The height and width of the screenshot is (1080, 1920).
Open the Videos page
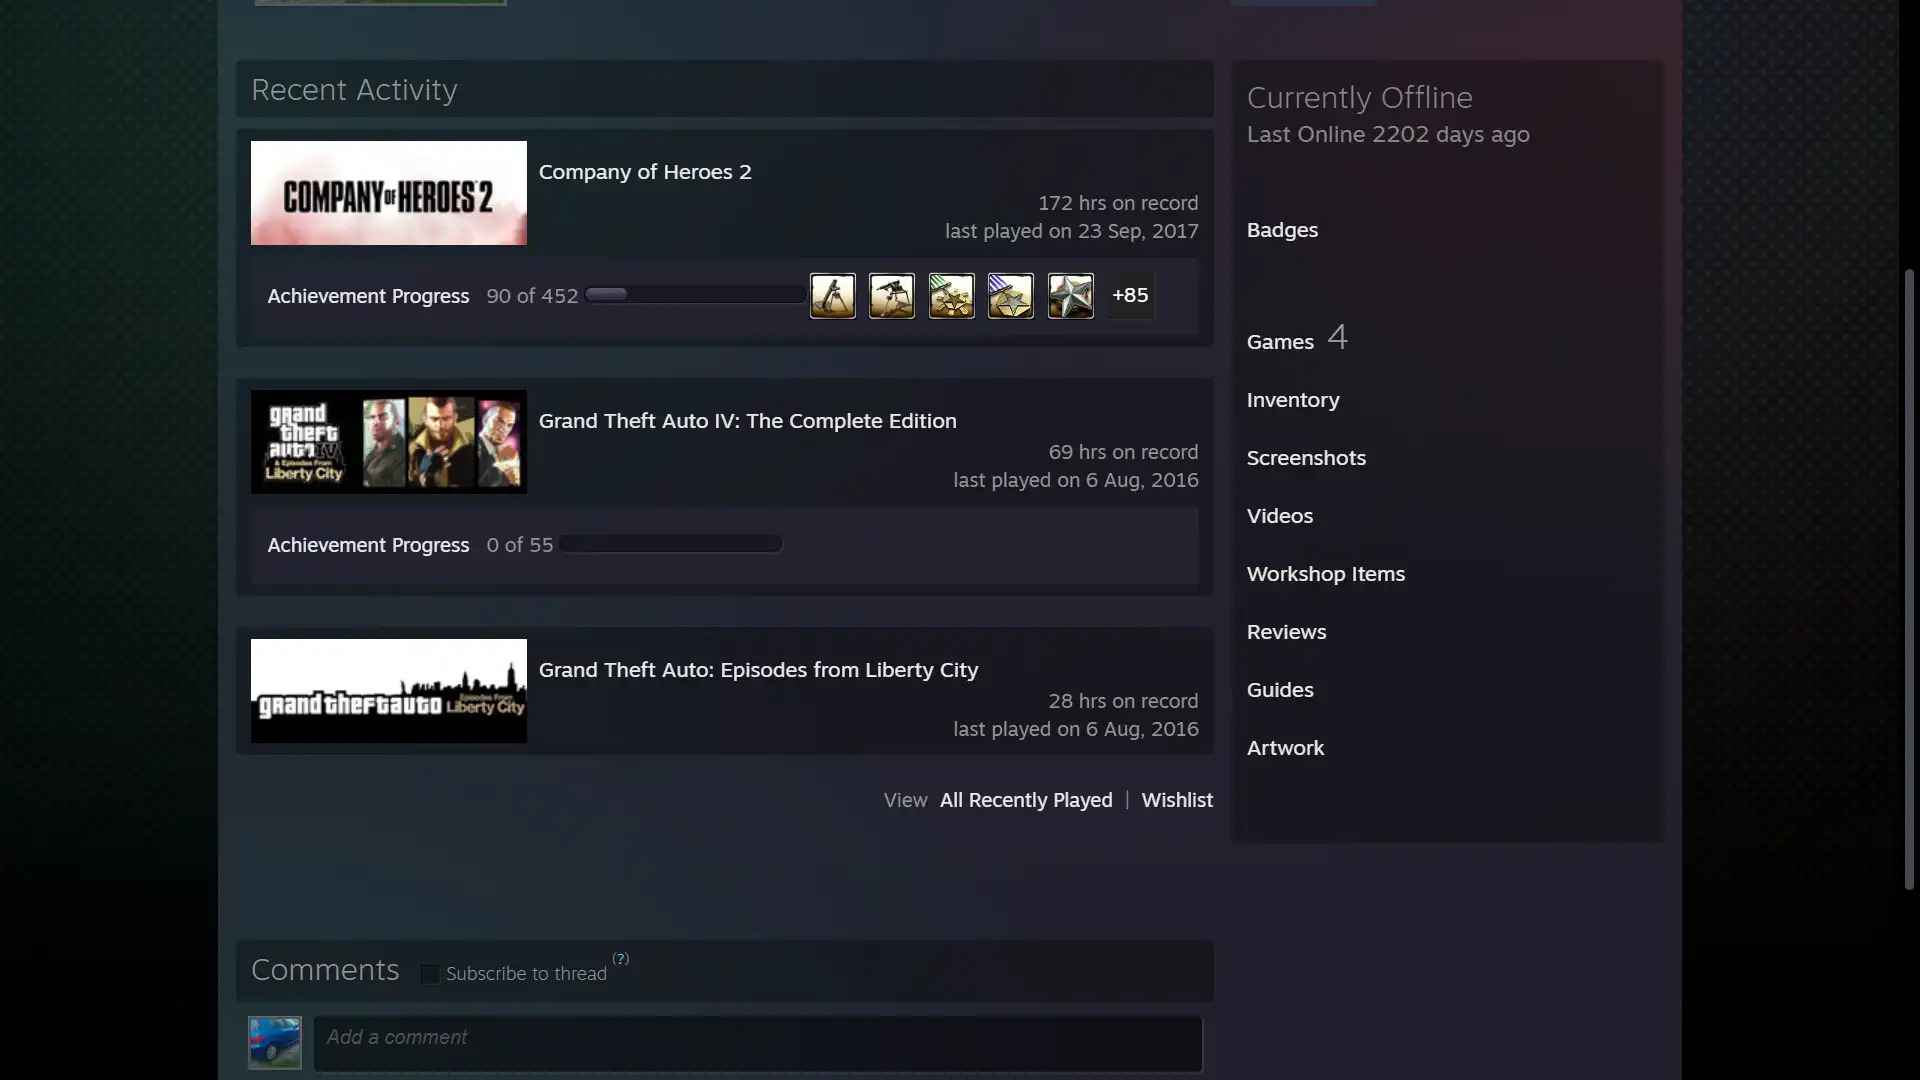tap(1280, 516)
